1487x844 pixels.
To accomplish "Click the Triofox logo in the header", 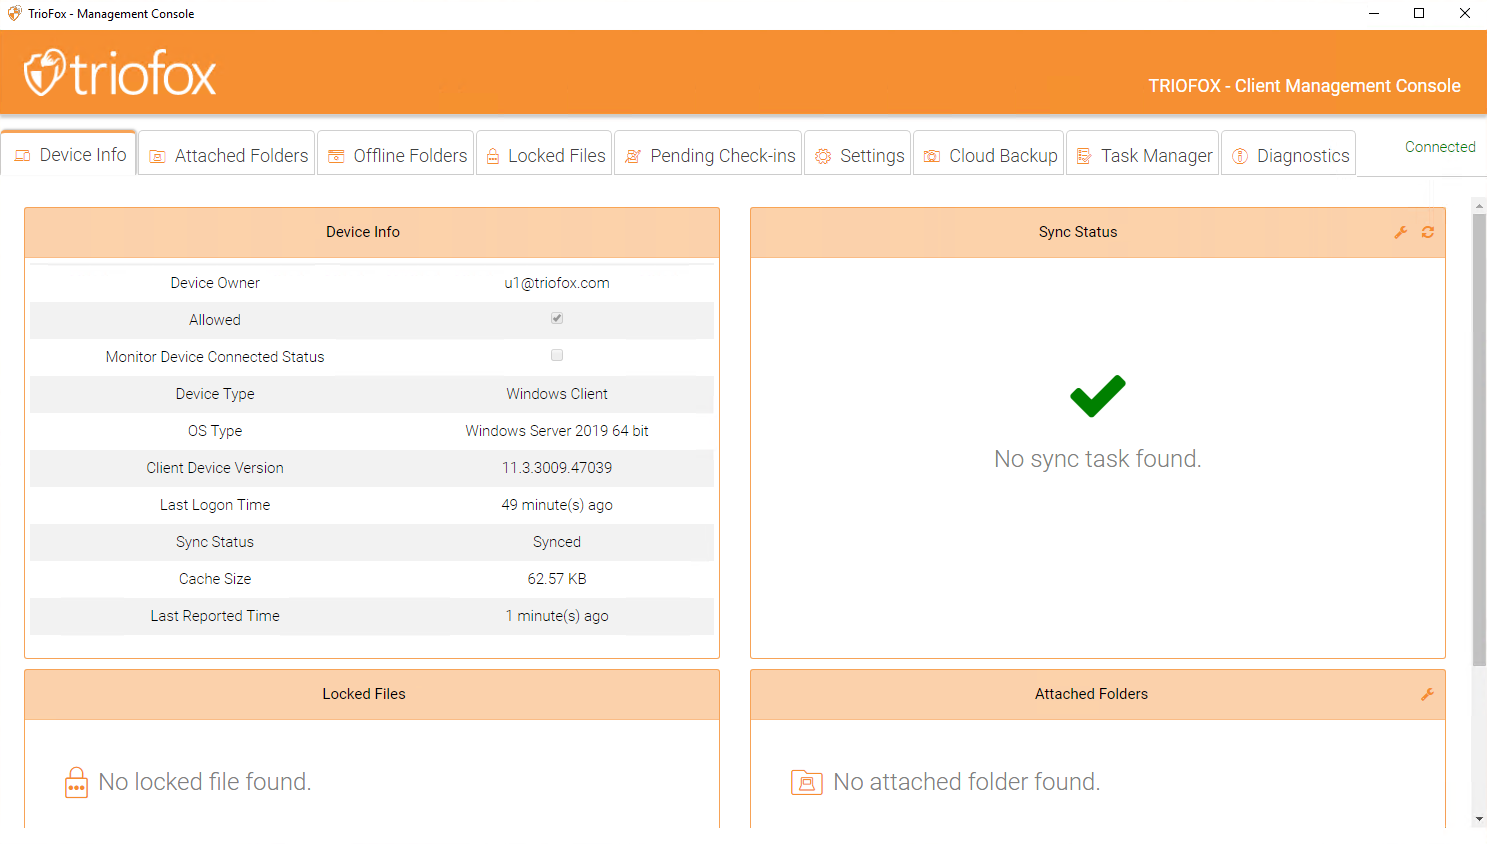I will click(x=120, y=73).
